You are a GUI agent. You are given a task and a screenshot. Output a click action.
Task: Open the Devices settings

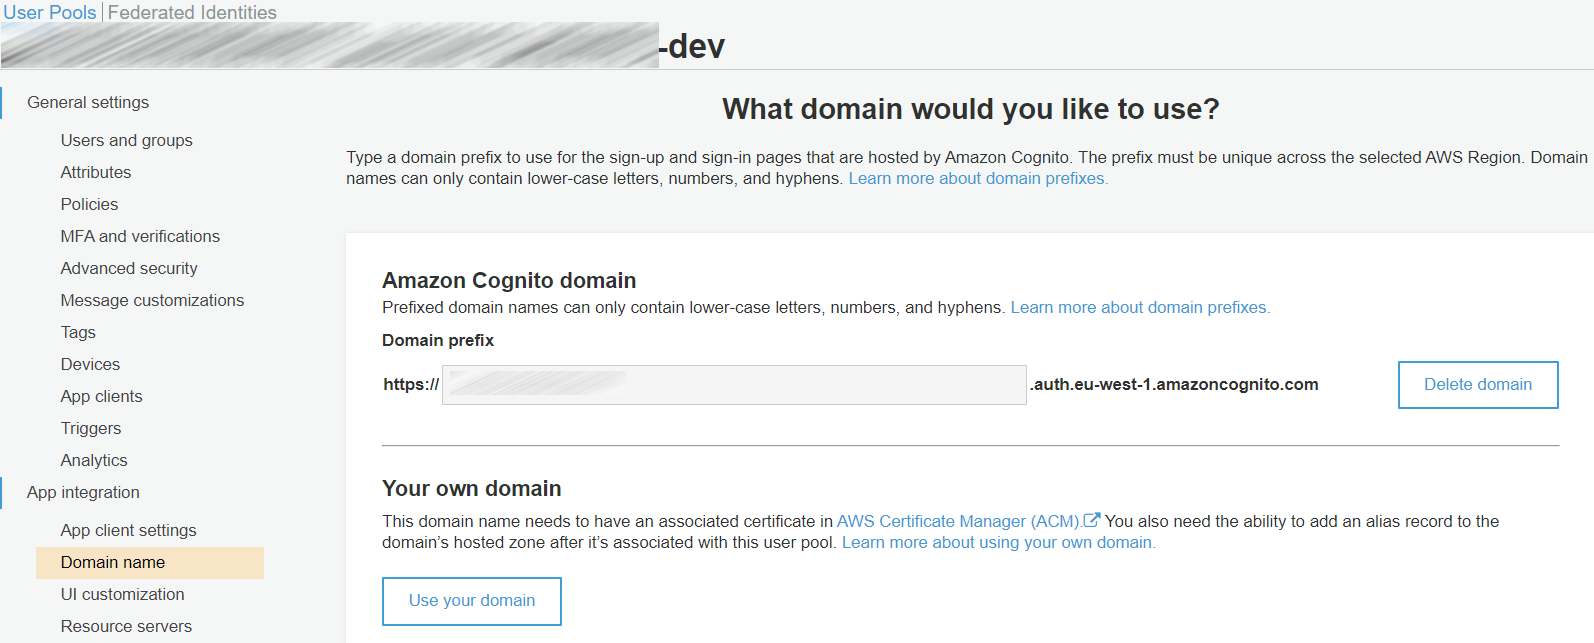pos(90,364)
